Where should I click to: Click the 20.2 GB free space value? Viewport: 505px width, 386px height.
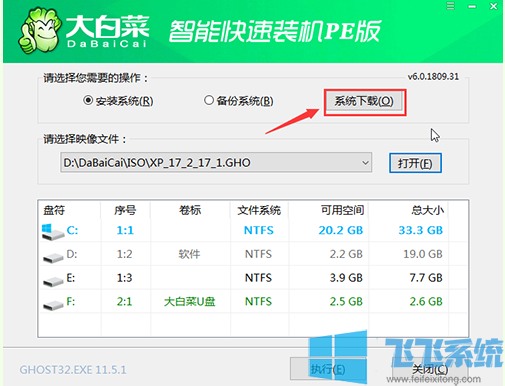[x=341, y=230]
